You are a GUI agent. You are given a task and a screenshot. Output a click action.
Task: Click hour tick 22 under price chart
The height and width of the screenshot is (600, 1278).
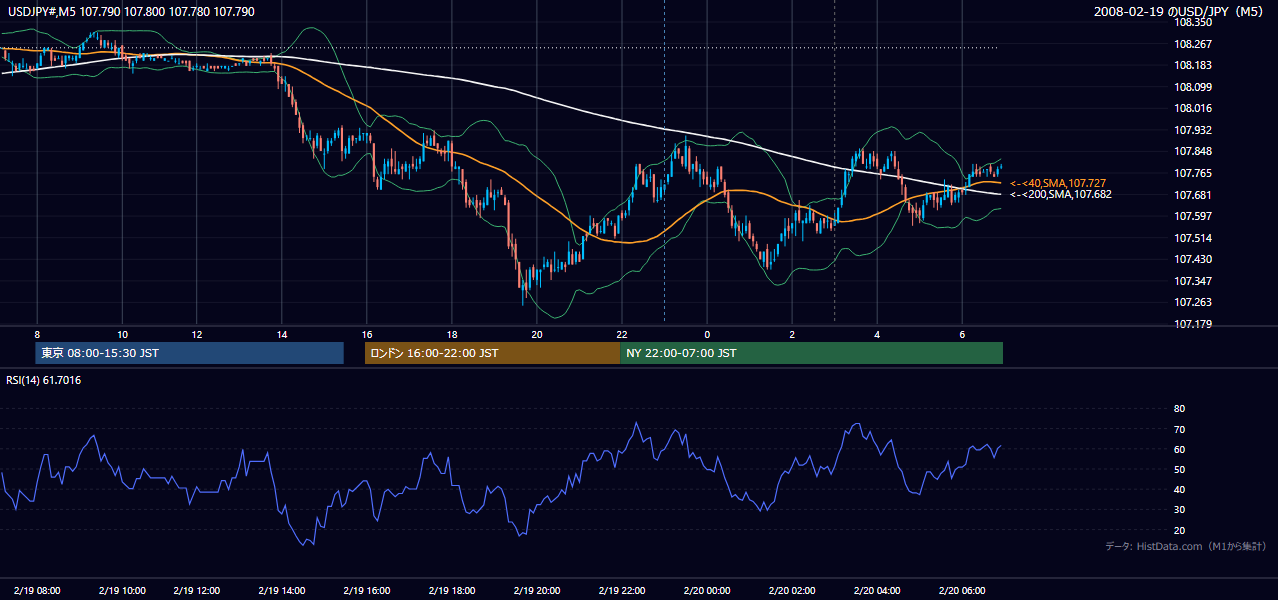coord(622,334)
